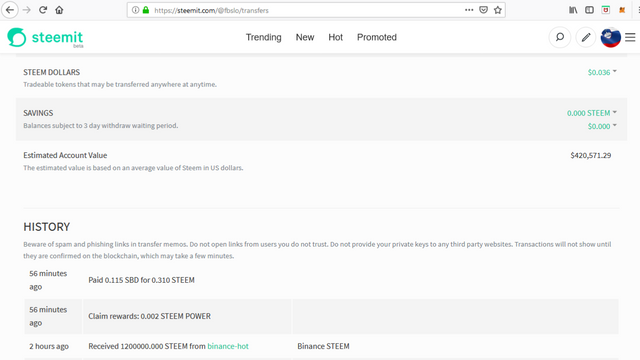Viewport: 640px width, 360px height.
Task: Click the browser forward arrow
Action: click(x=27, y=10)
